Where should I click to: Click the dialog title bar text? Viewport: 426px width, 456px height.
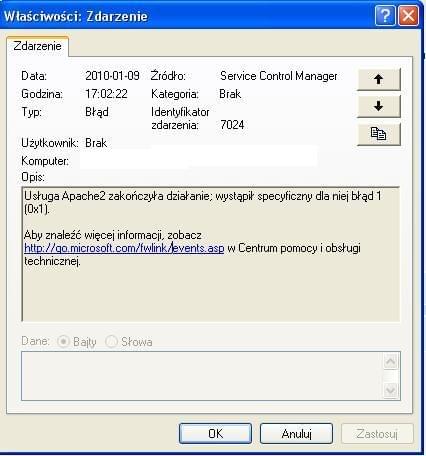point(75,16)
